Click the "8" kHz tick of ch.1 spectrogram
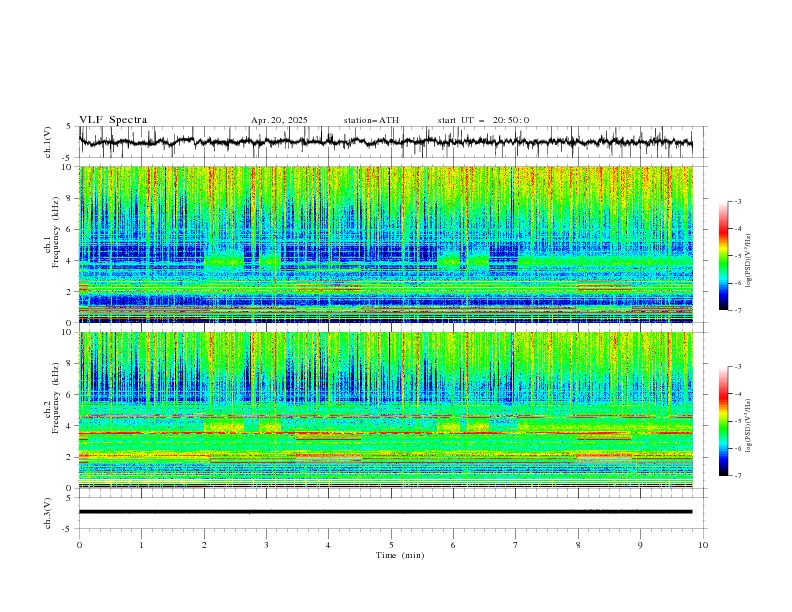 click(70, 198)
